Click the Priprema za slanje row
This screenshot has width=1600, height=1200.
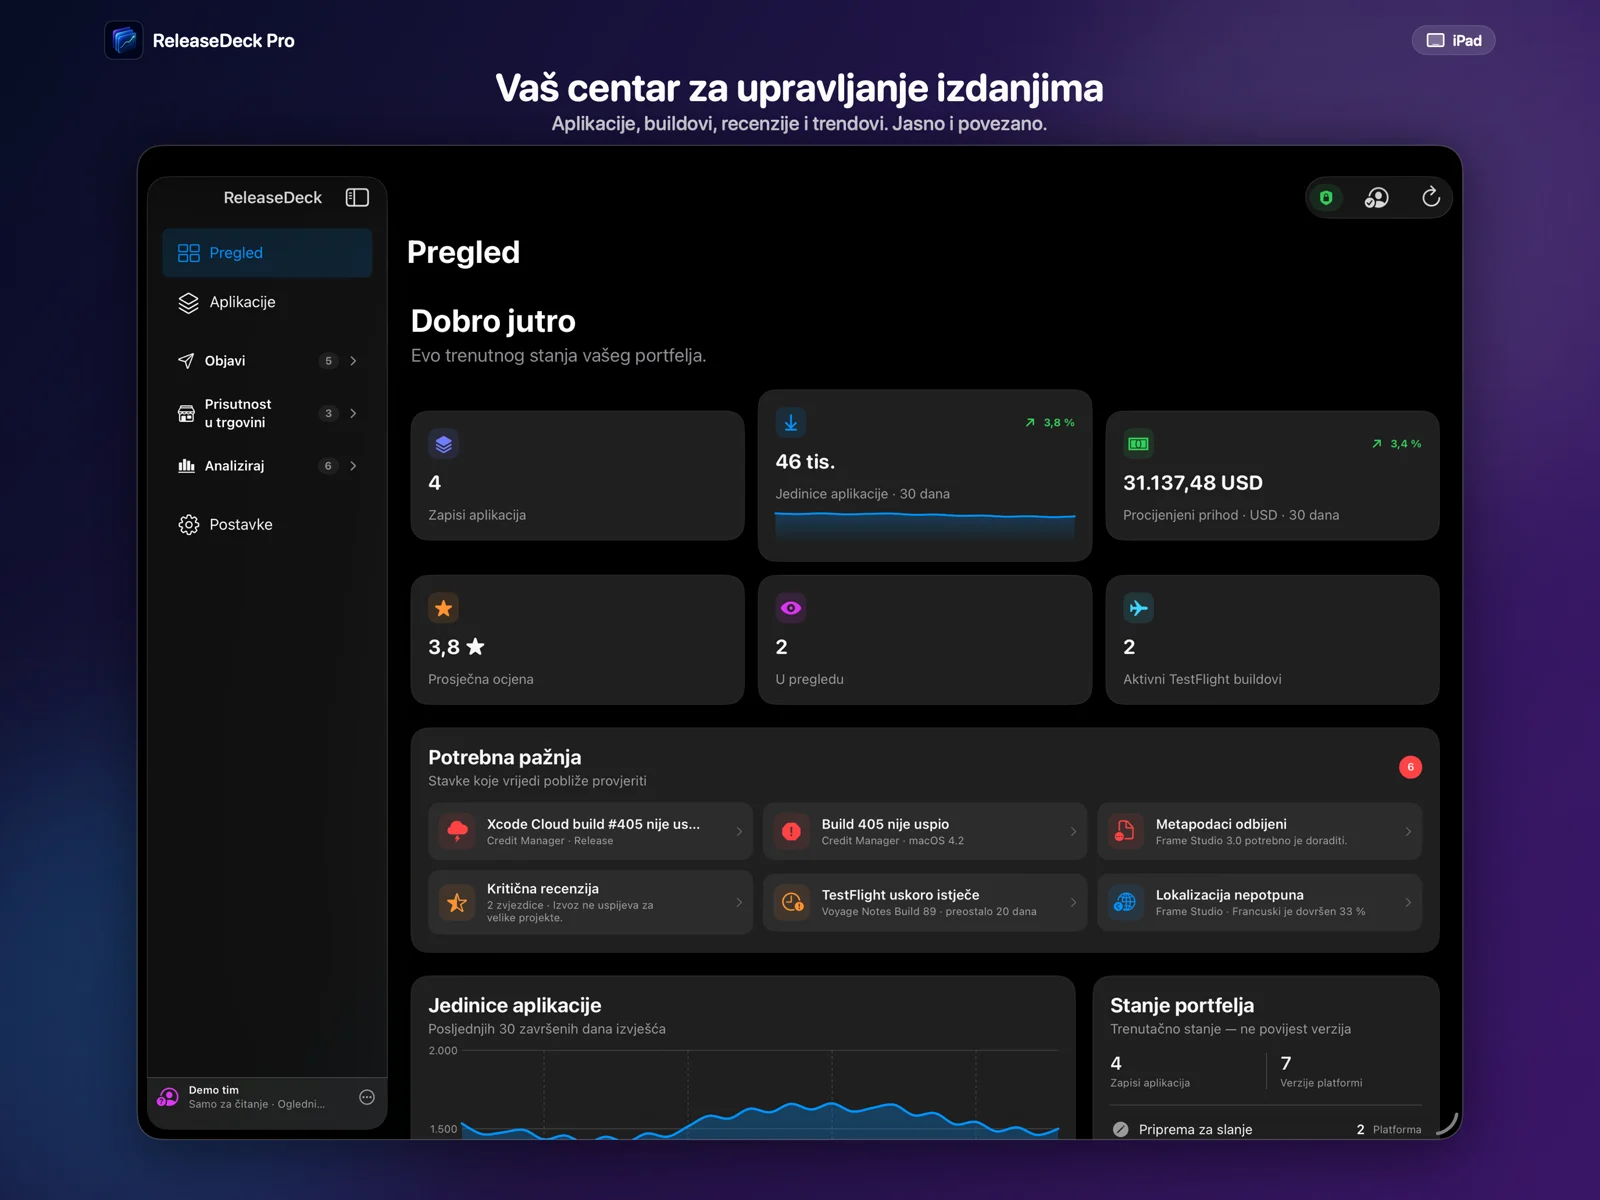pos(1266,1129)
